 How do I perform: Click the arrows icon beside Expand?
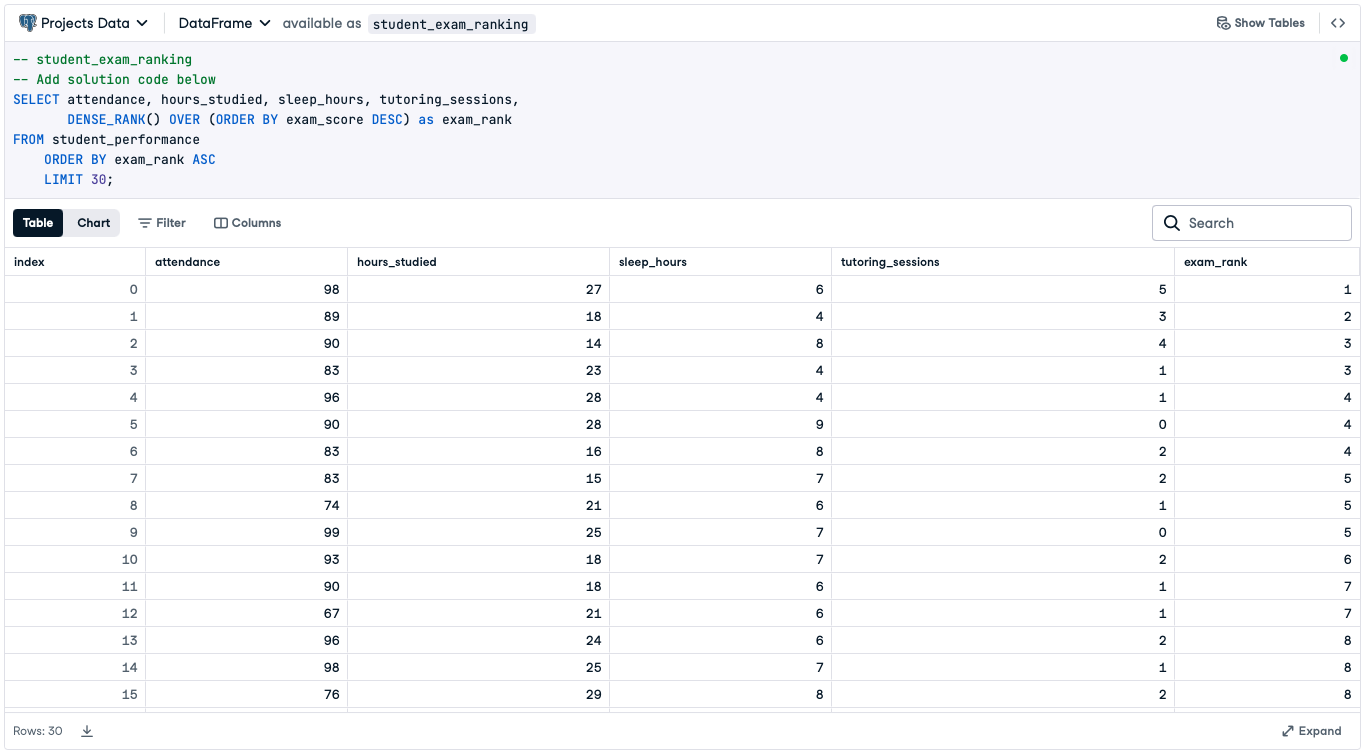pos(1288,731)
